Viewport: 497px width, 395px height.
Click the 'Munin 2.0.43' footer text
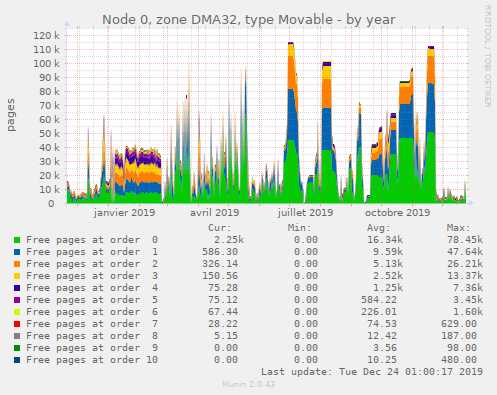[249, 384]
